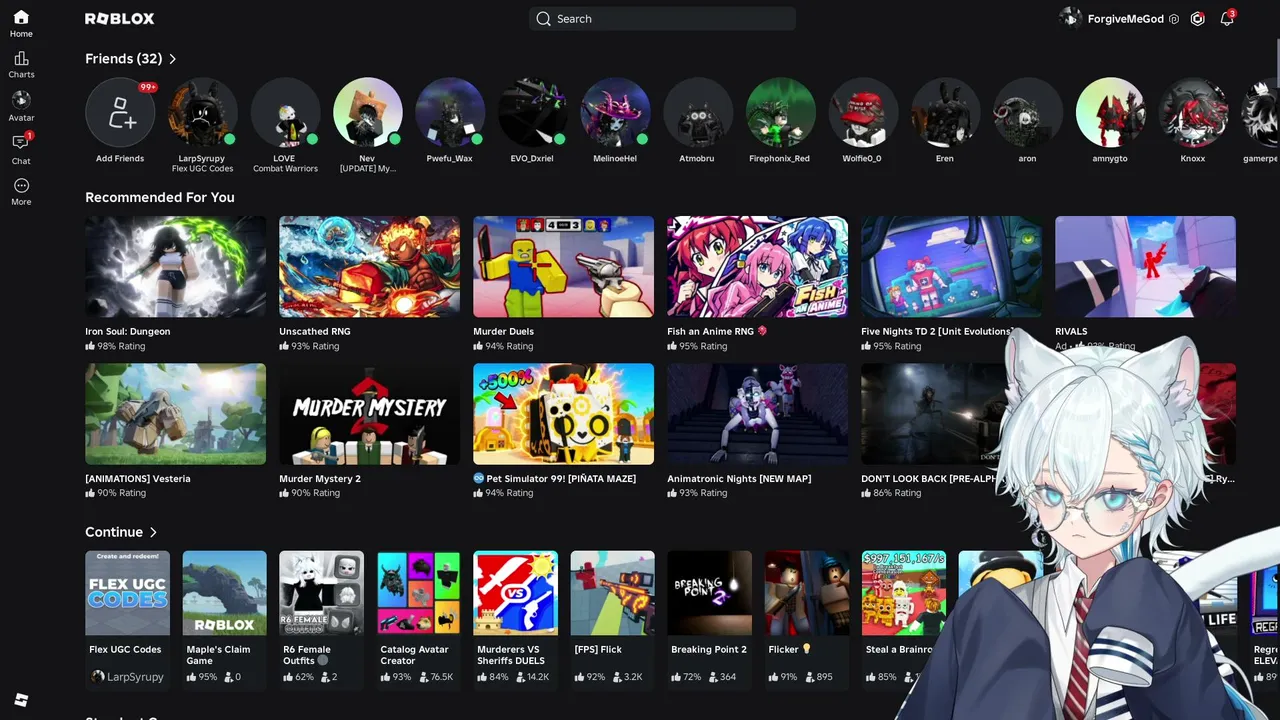Open Charts from the sidebar
Viewport: 1280px width, 720px height.
[x=21, y=59]
